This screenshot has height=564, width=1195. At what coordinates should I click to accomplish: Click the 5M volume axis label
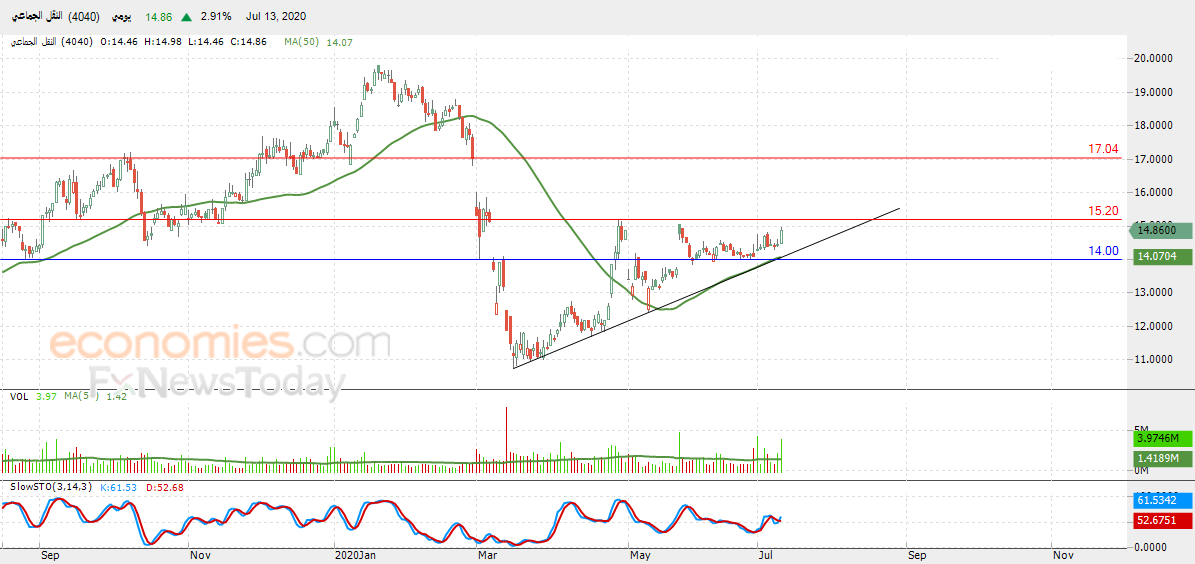pos(1141,428)
